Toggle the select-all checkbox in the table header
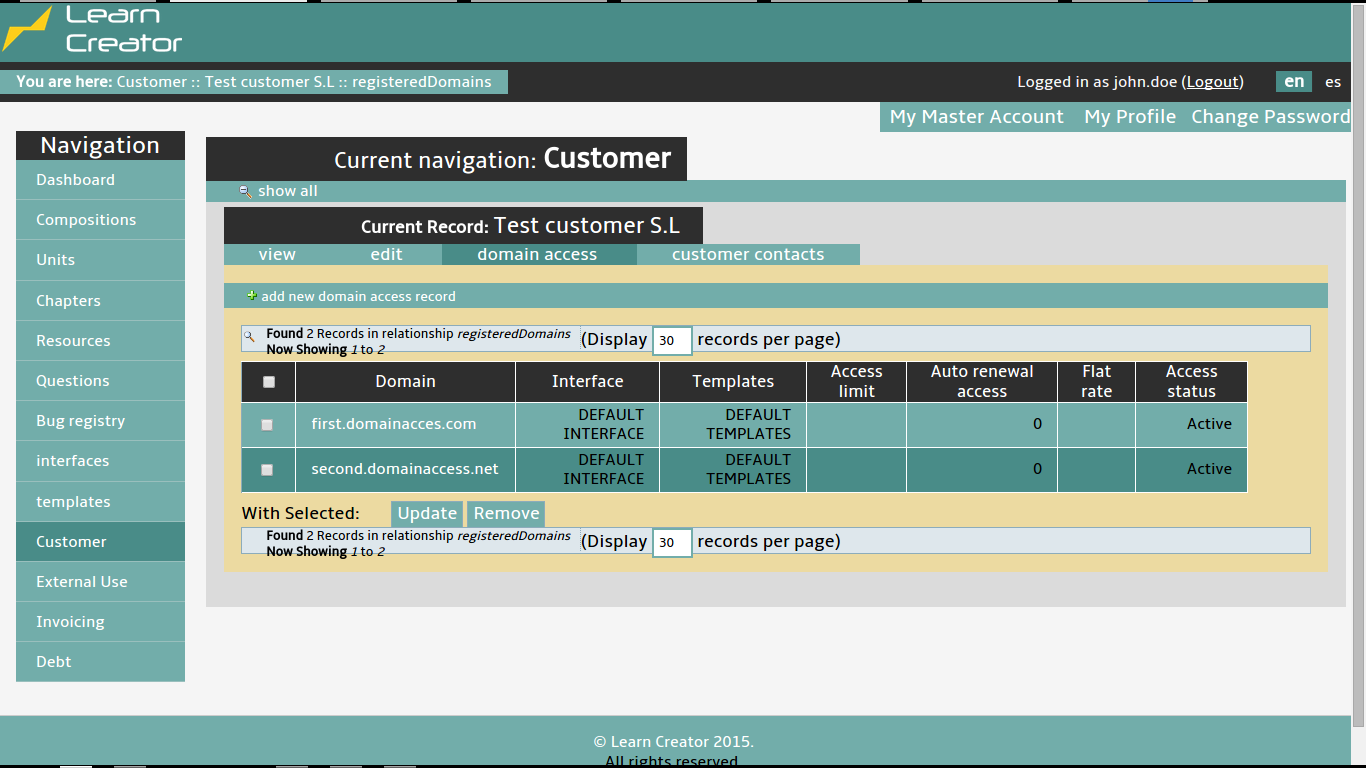The image size is (1366, 768). coord(268,382)
